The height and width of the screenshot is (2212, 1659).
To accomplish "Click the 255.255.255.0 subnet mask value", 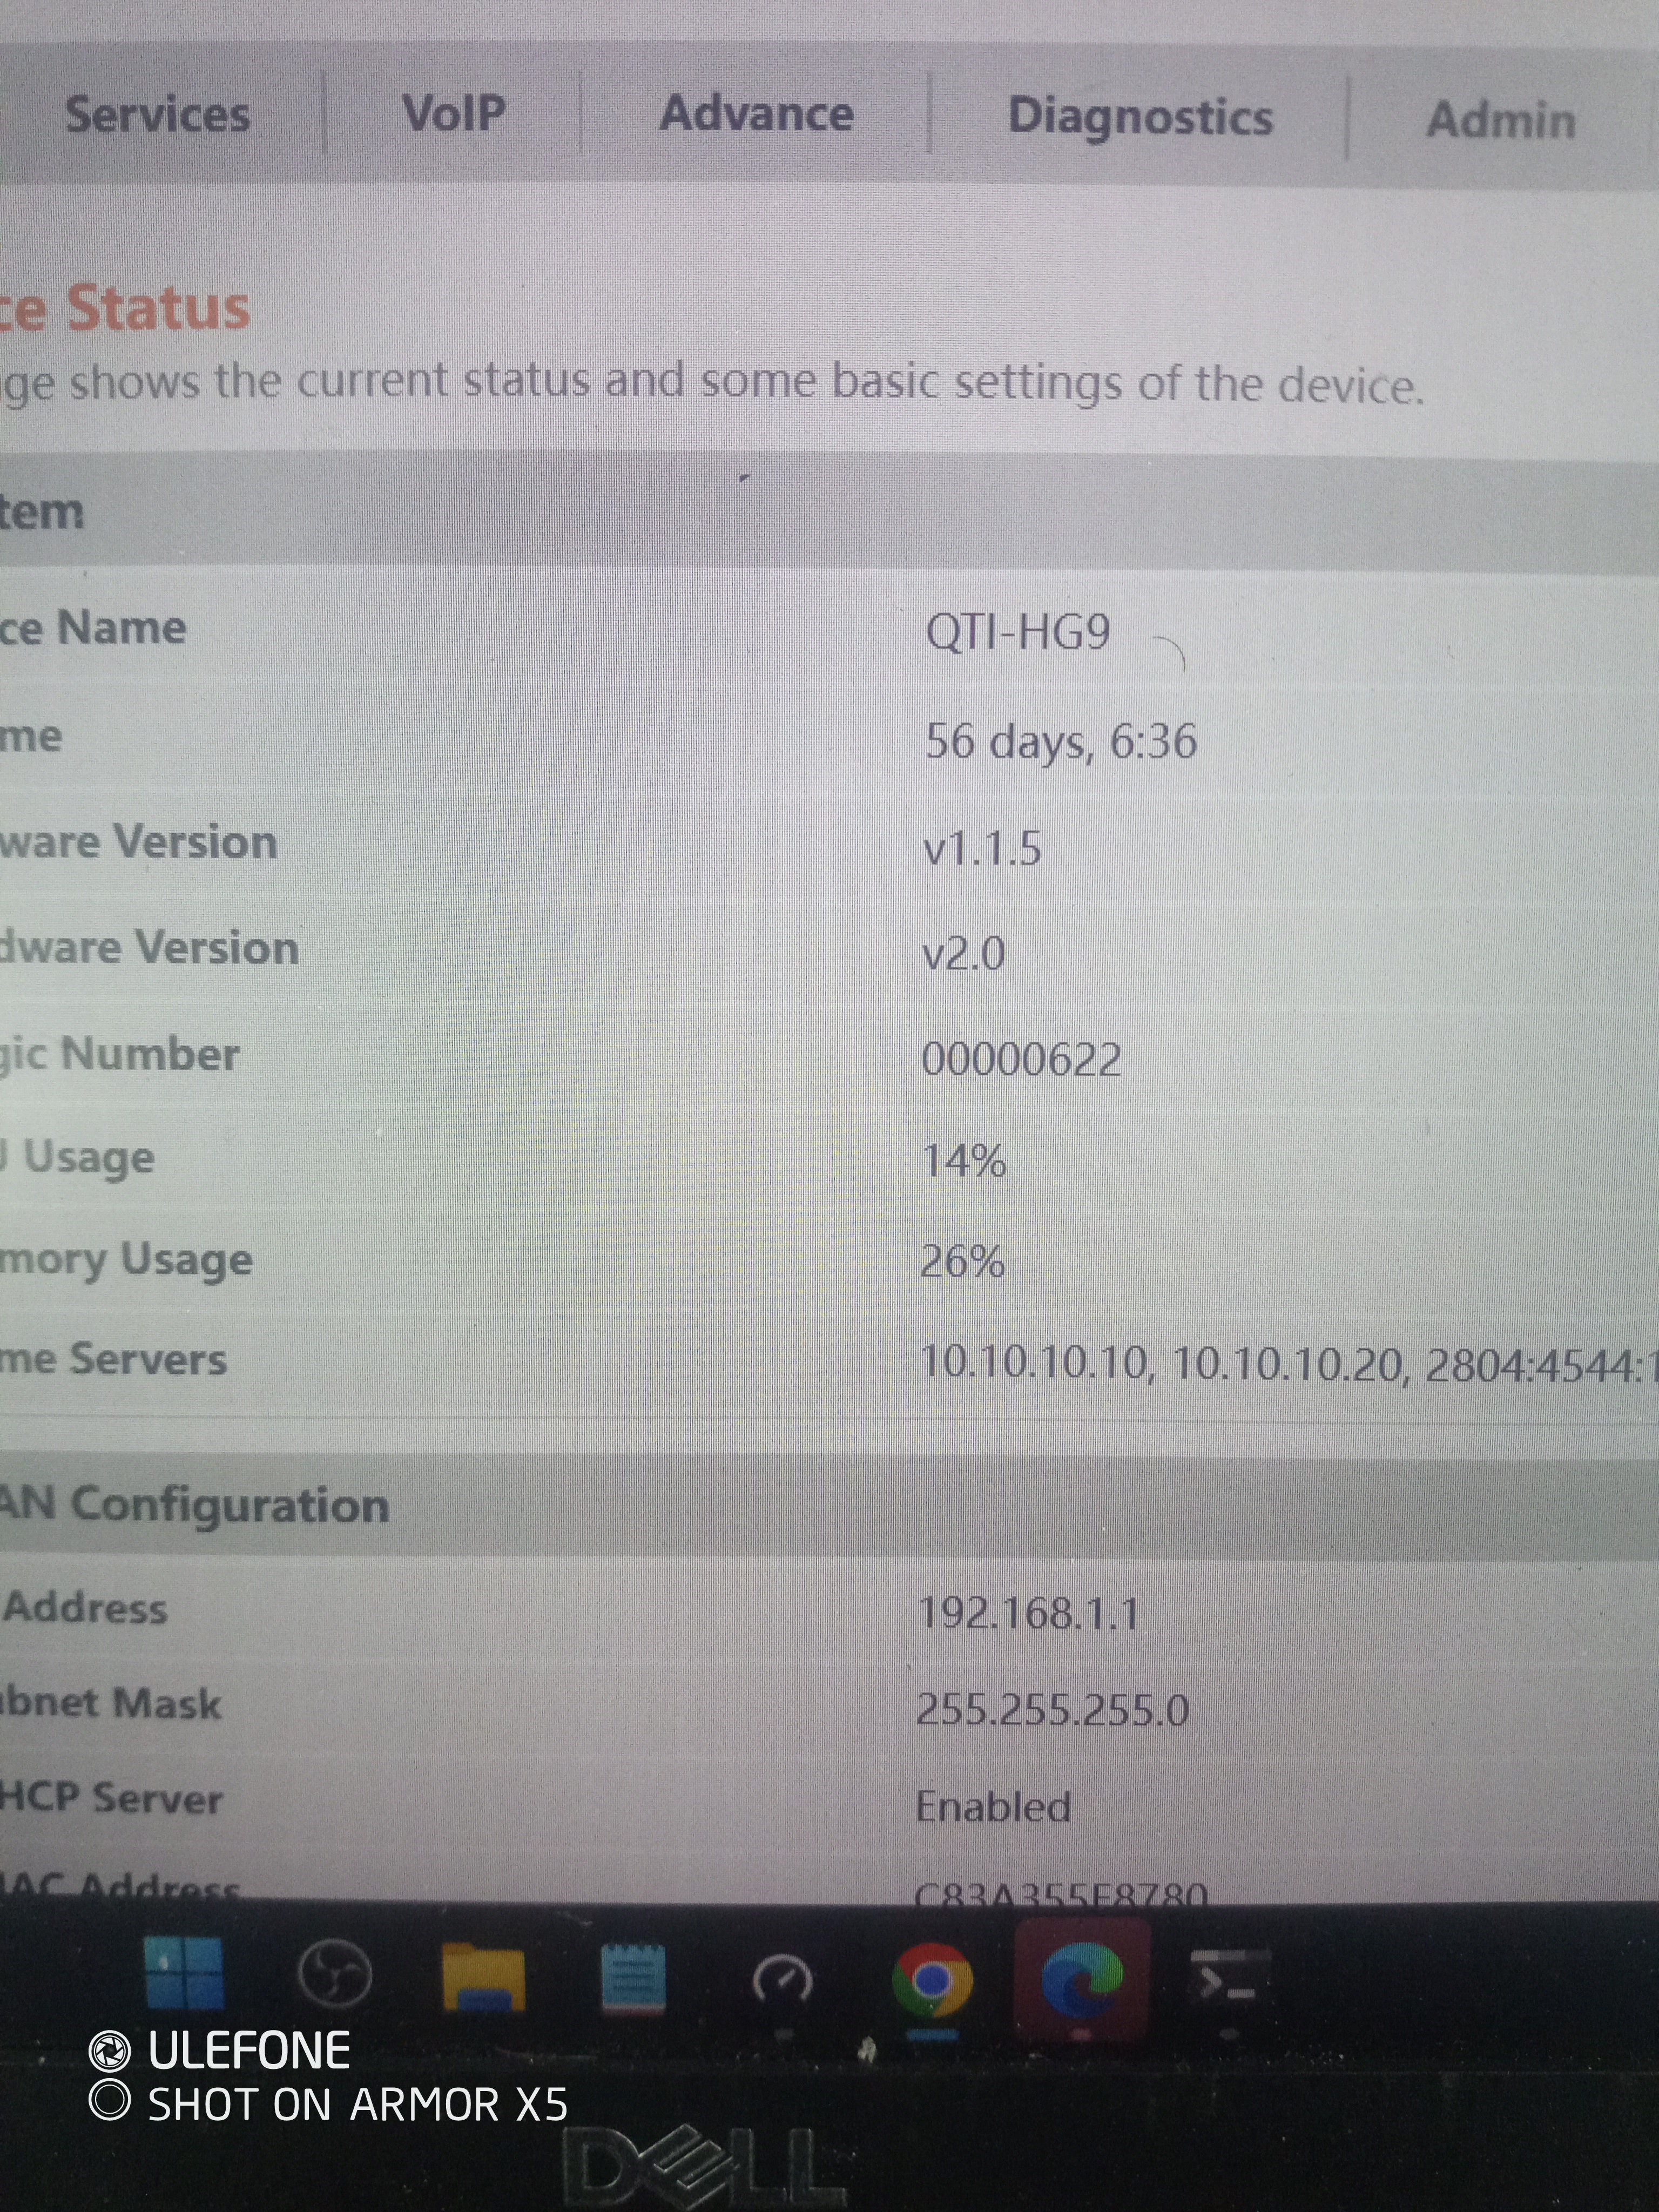I will [1052, 1709].
